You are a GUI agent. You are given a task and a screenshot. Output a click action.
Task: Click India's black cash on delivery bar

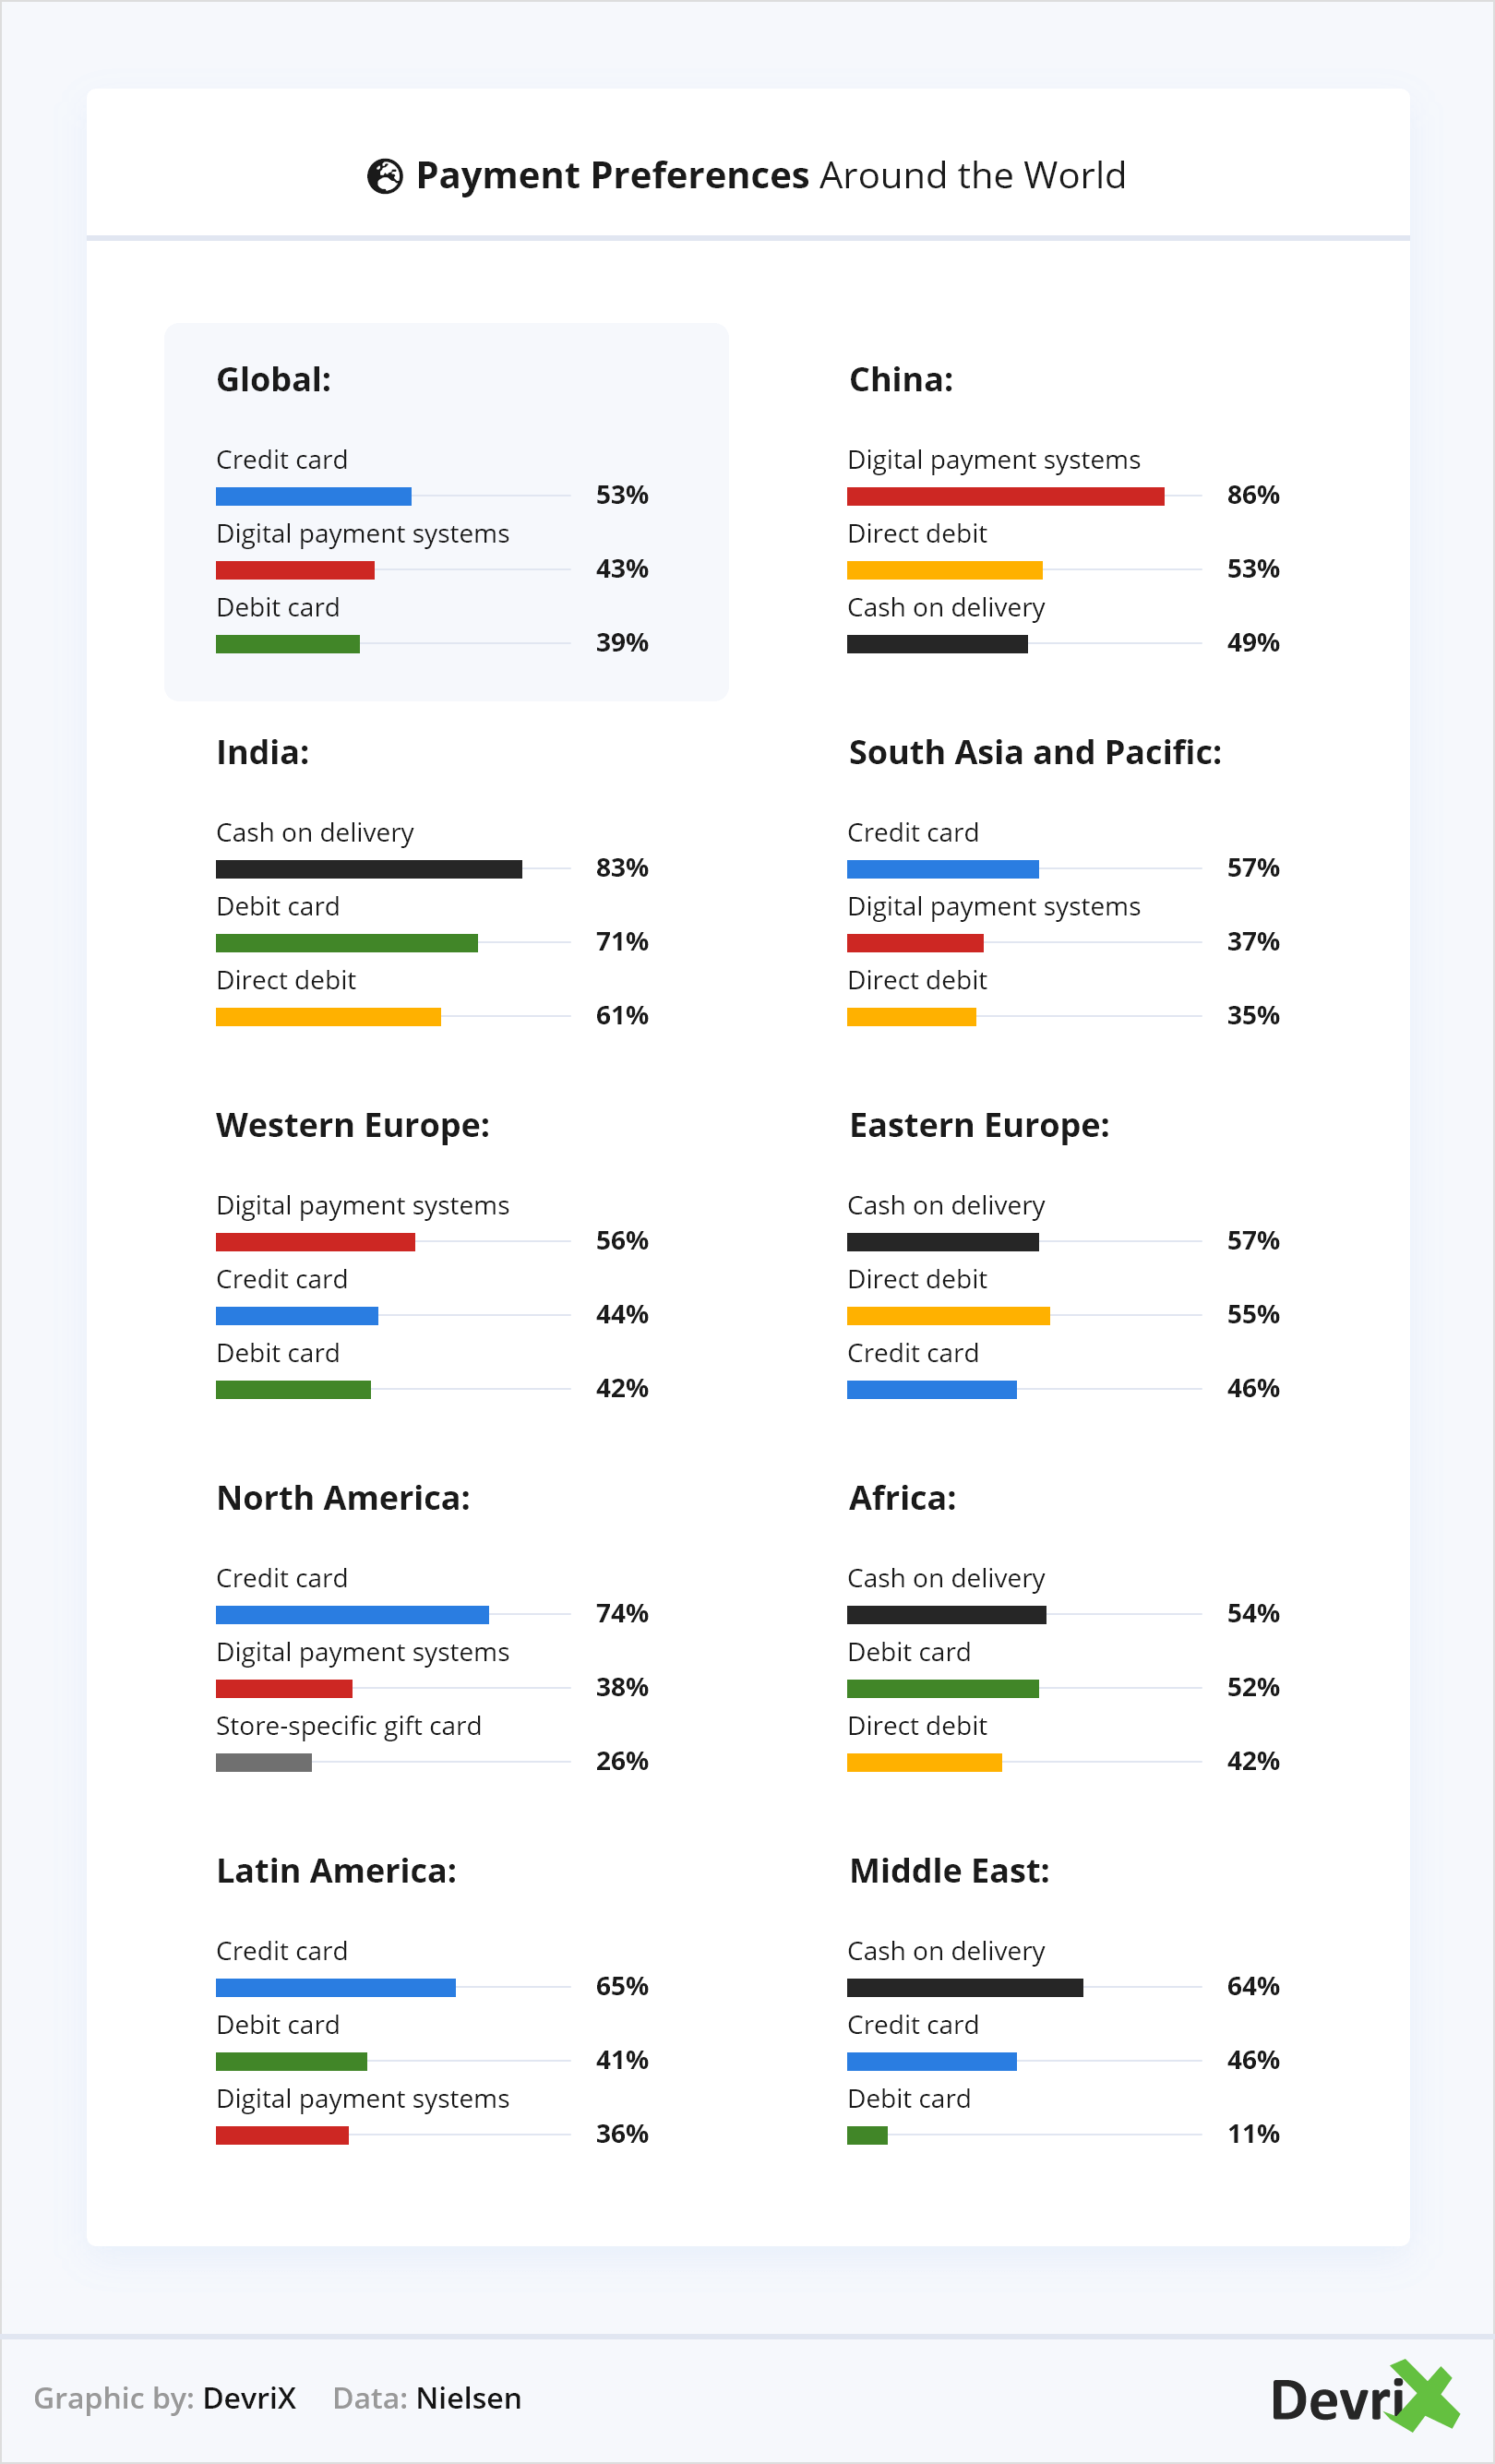pos(369,869)
